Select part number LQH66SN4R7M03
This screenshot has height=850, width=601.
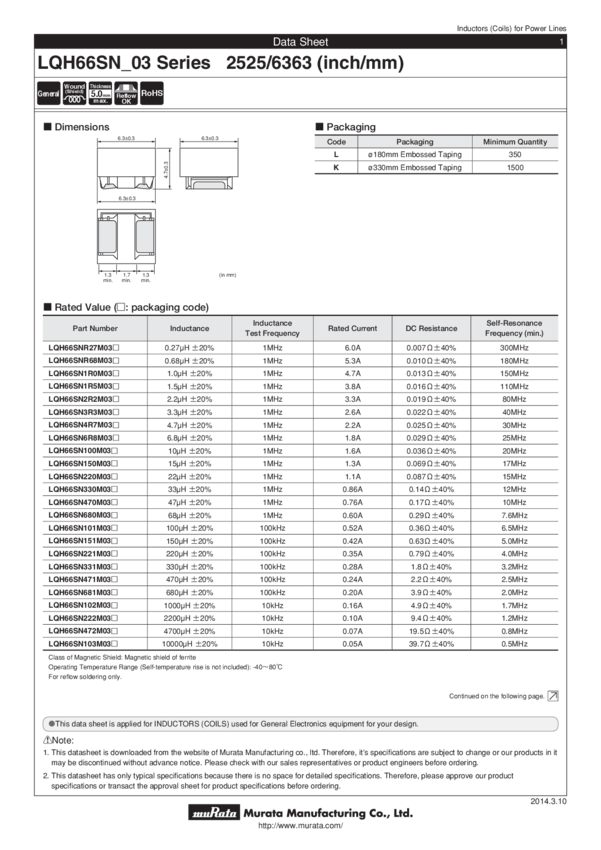coord(83,425)
